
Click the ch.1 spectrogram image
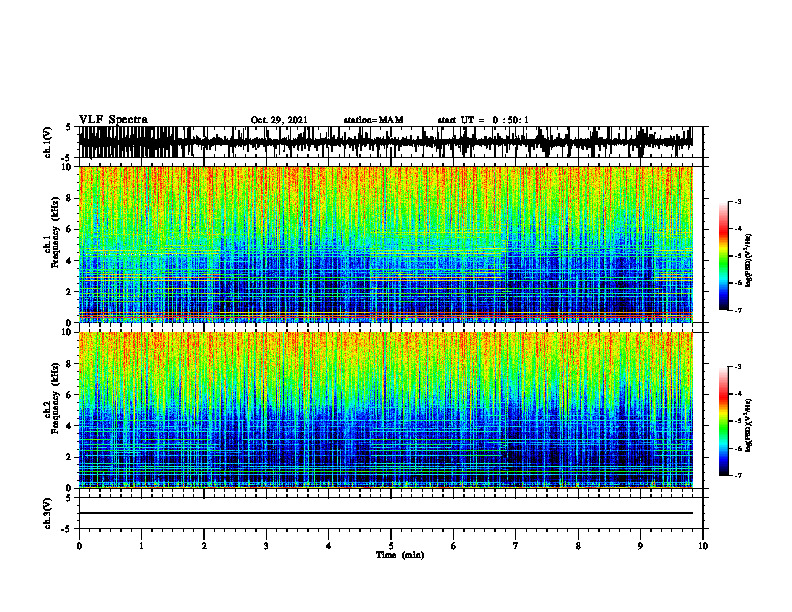385,244
